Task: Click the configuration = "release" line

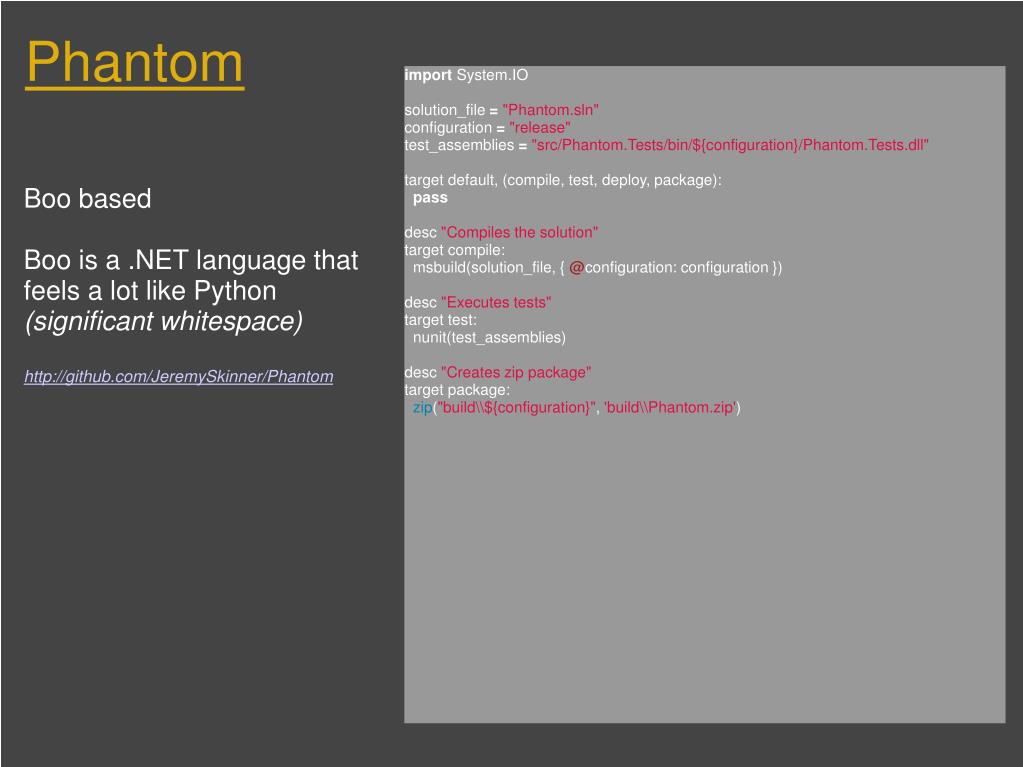Action: pyautogui.click(x=487, y=128)
